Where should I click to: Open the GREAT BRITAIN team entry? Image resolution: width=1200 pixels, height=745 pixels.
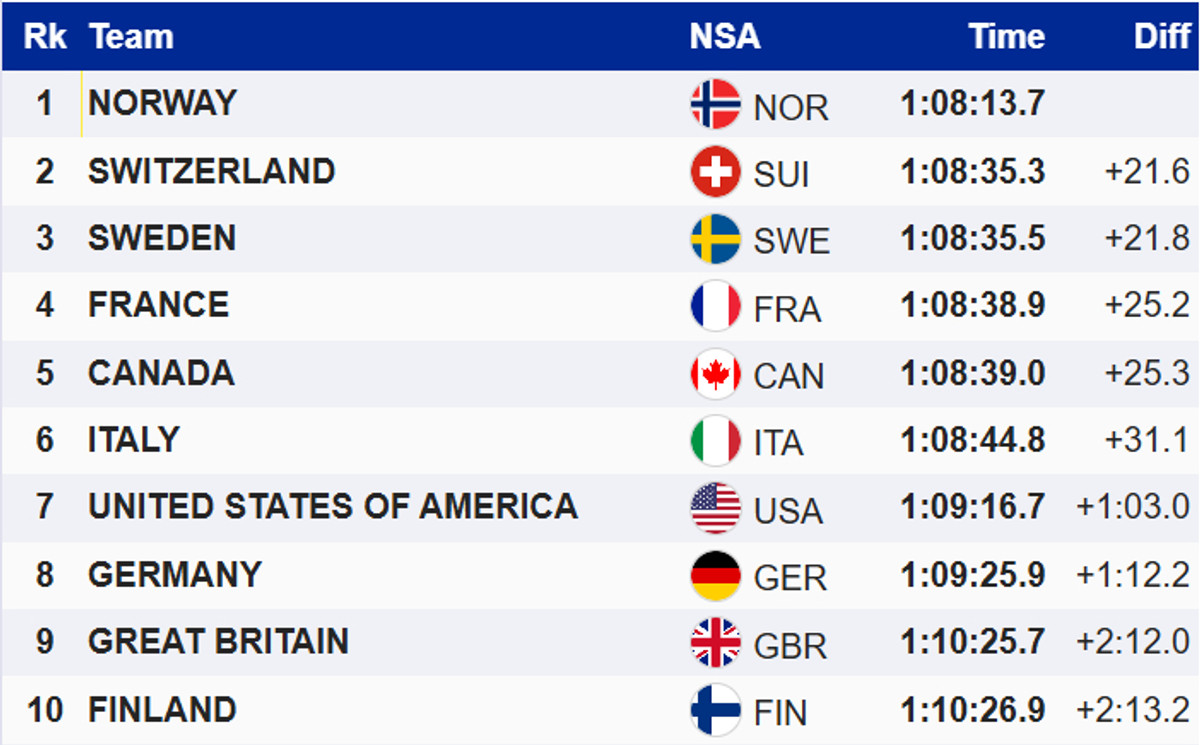coord(218,641)
